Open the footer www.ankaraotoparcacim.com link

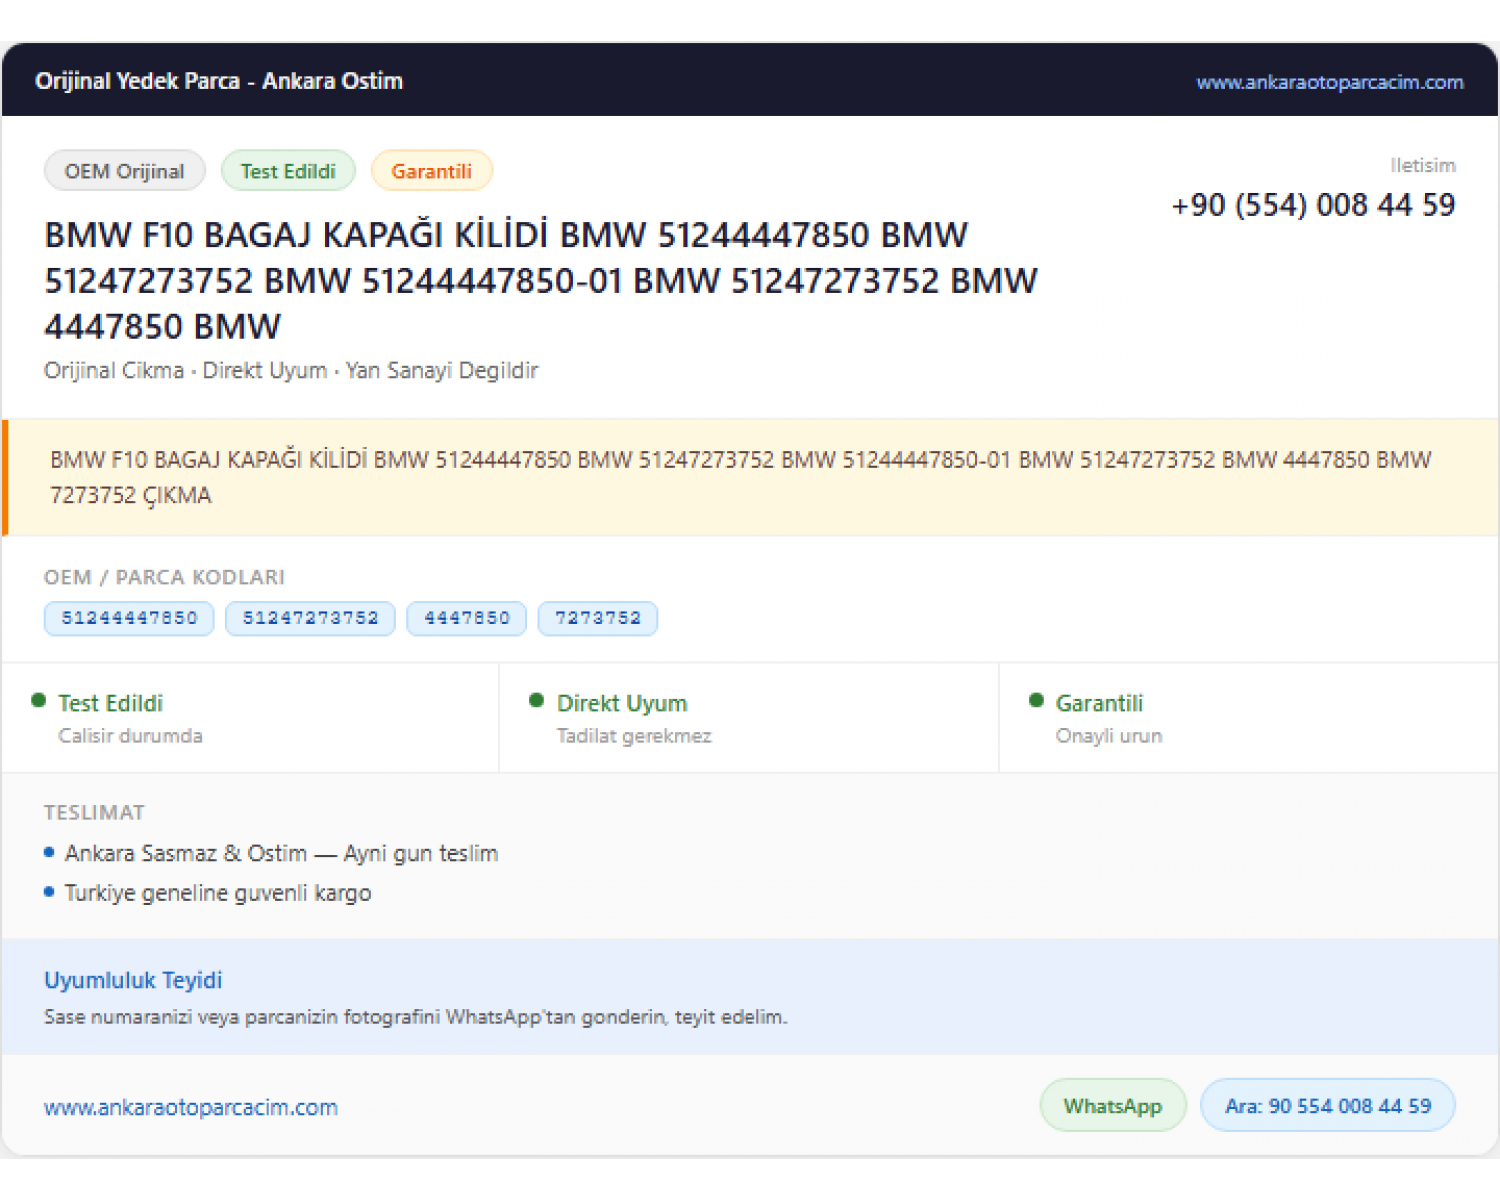coord(191,1107)
